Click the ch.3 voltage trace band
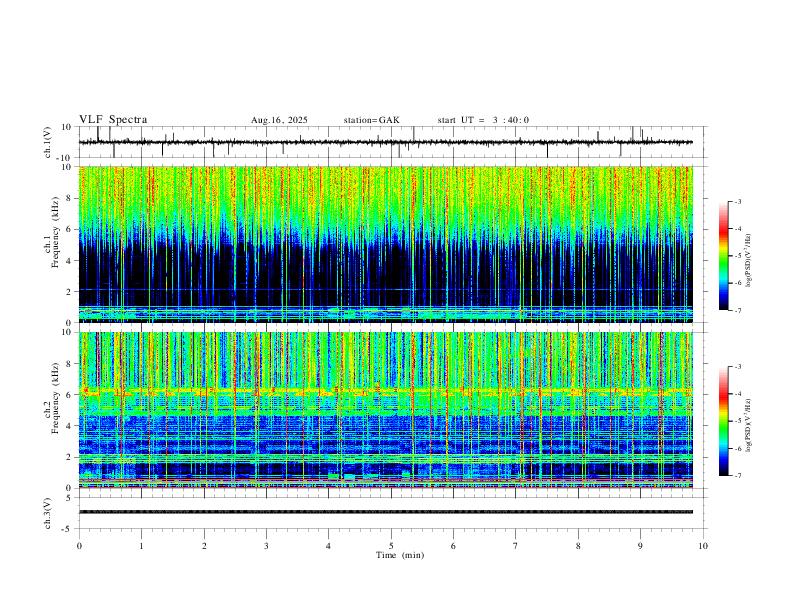The width and height of the screenshot is (792, 612). coord(385,512)
